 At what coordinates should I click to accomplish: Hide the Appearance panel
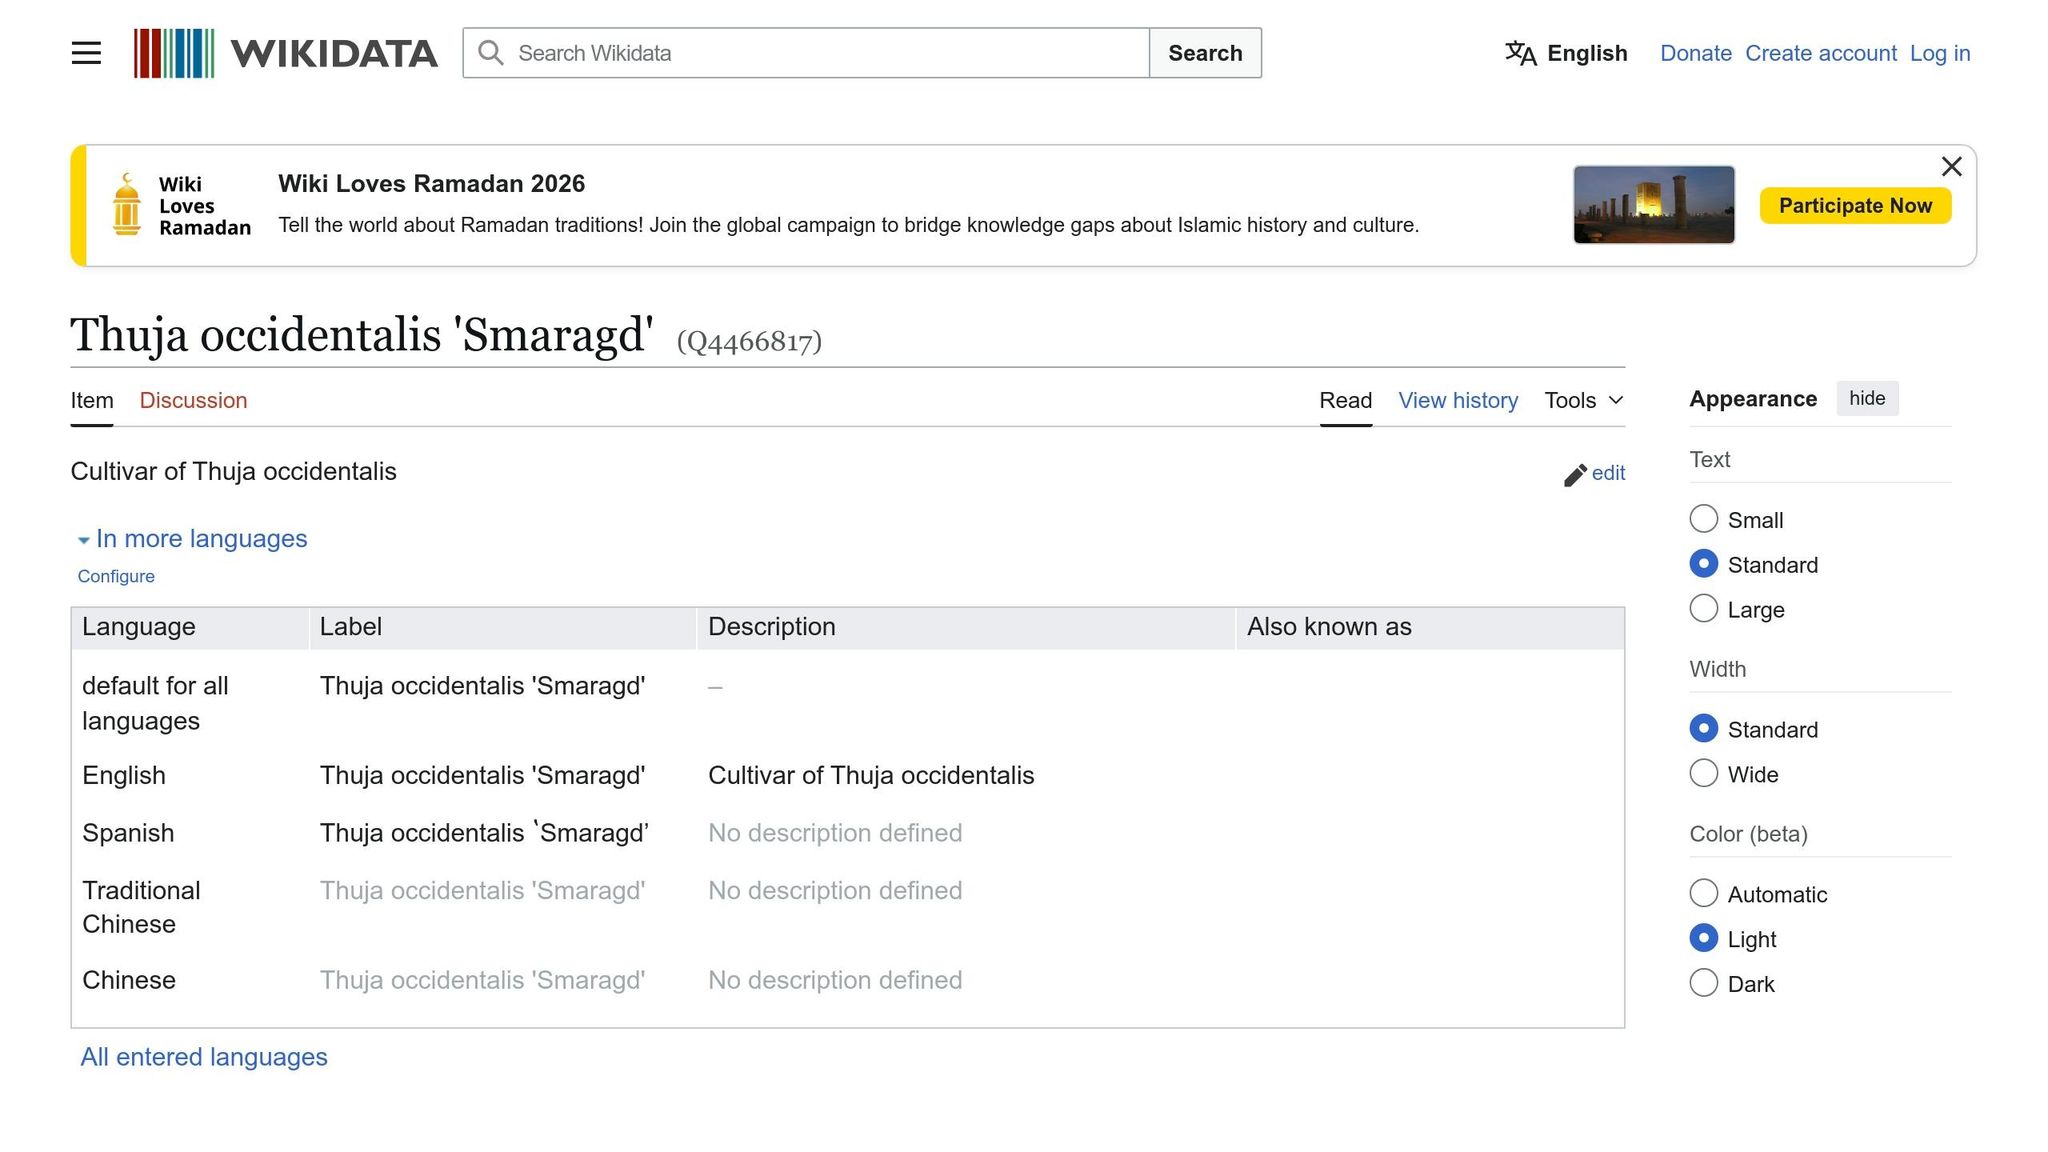tap(1866, 399)
